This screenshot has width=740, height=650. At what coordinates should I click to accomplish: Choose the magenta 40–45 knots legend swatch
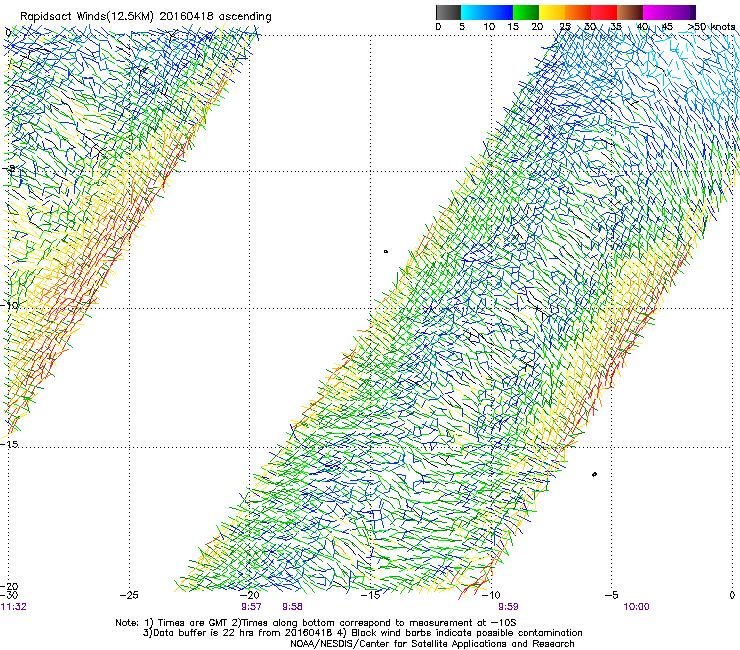(x=658, y=12)
